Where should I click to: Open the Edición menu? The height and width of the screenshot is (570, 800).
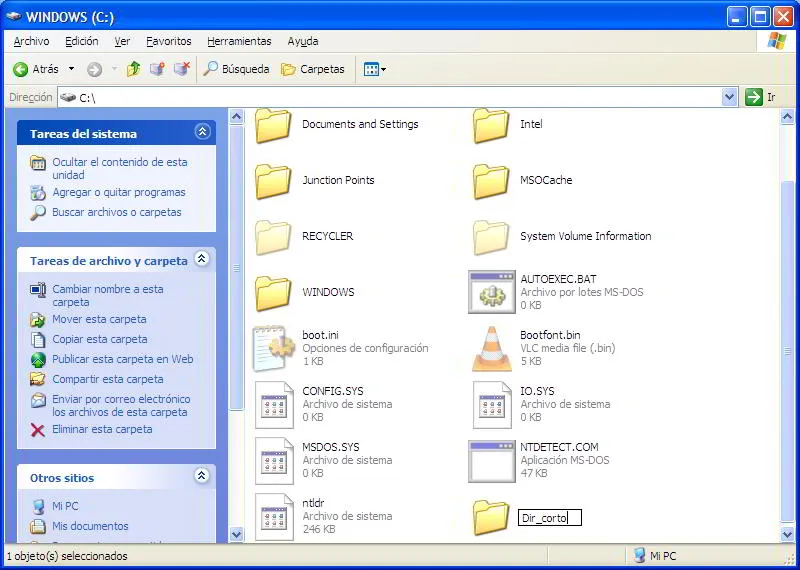pyautogui.click(x=82, y=41)
